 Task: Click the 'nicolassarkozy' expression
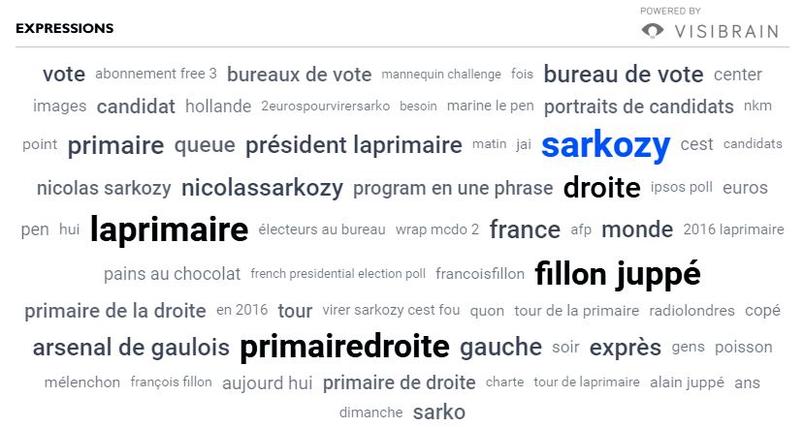pyautogui.click(x=262, y=188)
